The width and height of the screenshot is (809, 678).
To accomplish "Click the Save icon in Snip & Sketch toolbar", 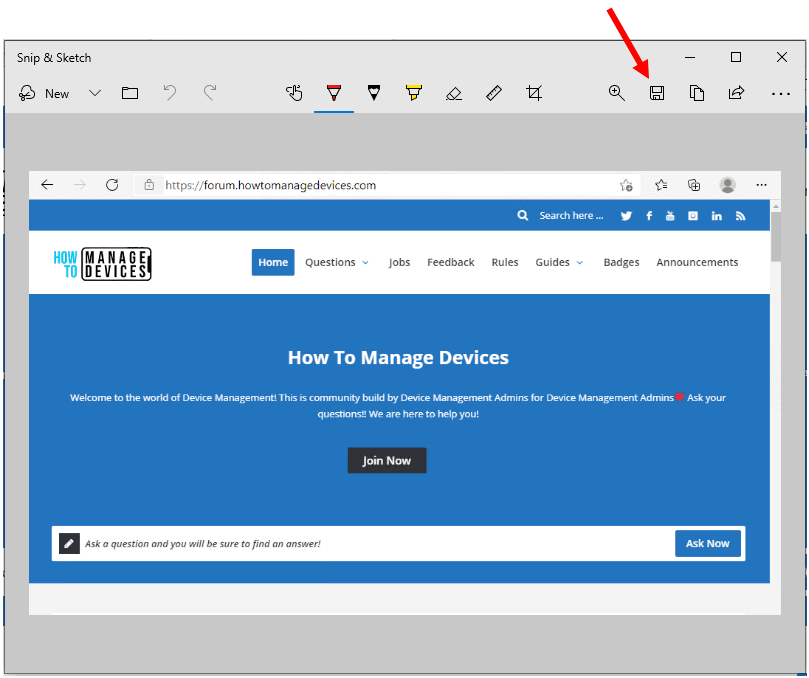I will point(657,93).
